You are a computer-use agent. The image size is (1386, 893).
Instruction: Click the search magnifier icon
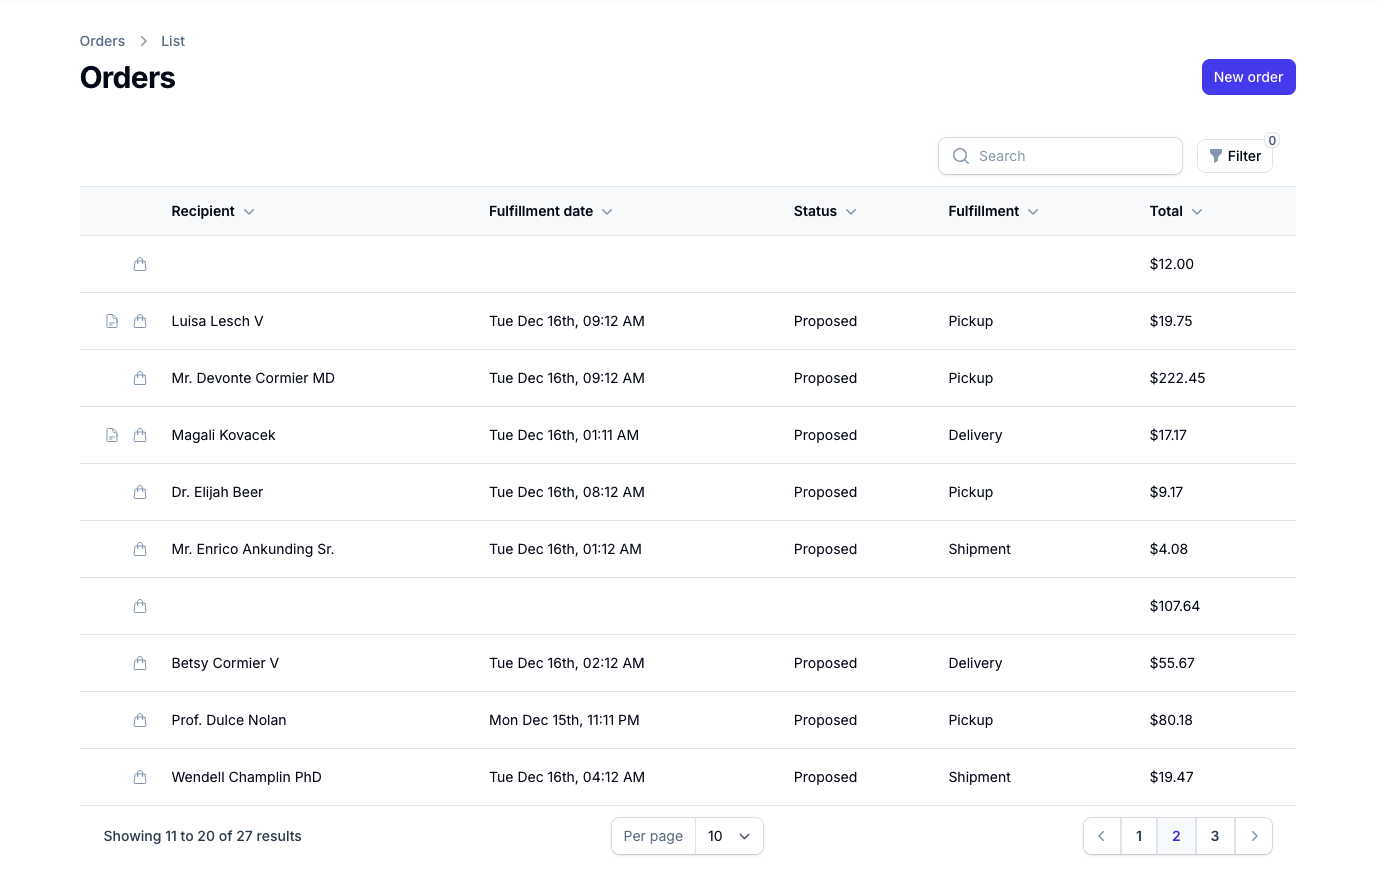(x=960, y=156)
